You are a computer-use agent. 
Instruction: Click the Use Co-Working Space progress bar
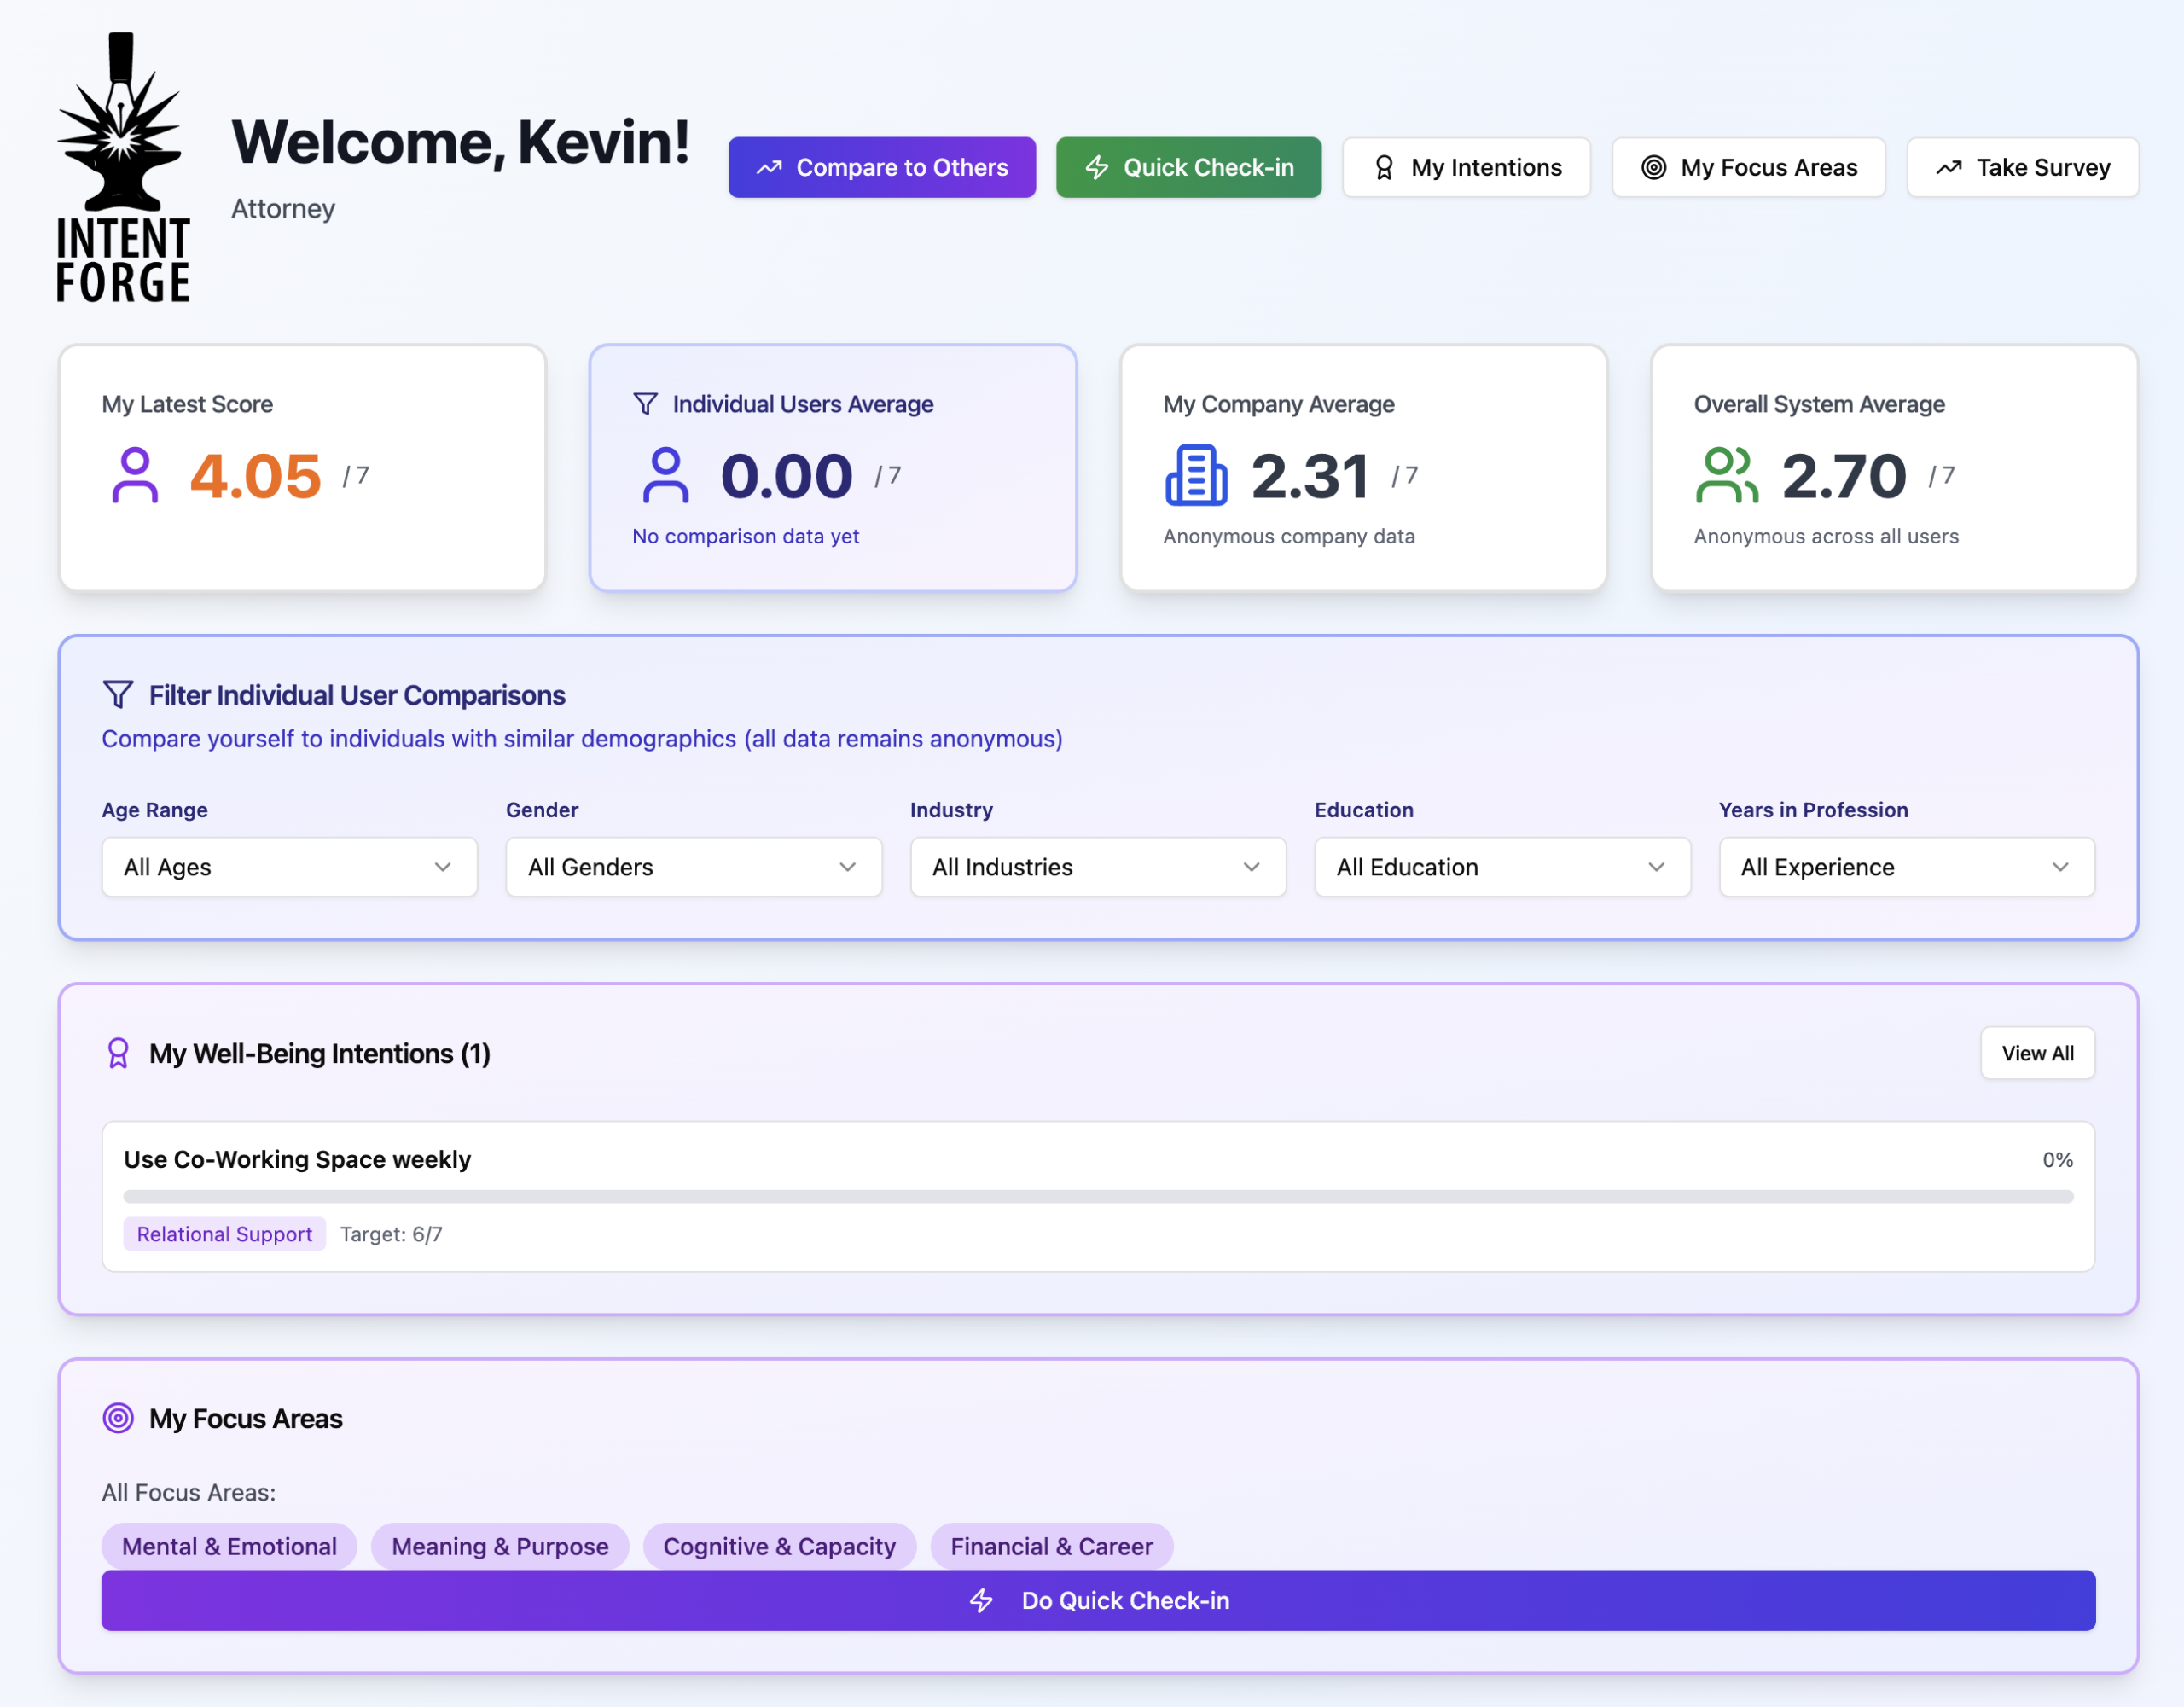click(1097, 1196)
